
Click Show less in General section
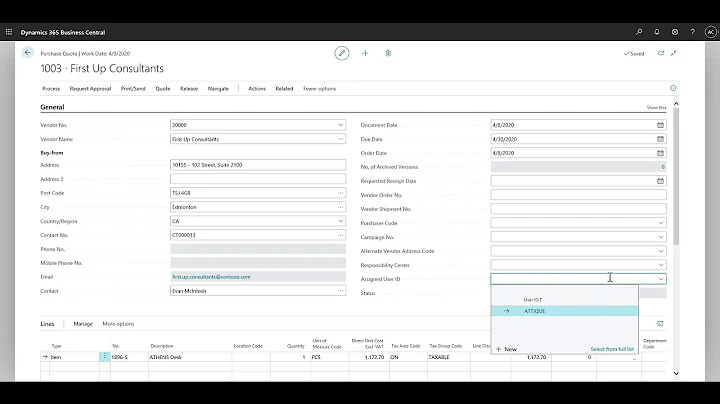656,107
